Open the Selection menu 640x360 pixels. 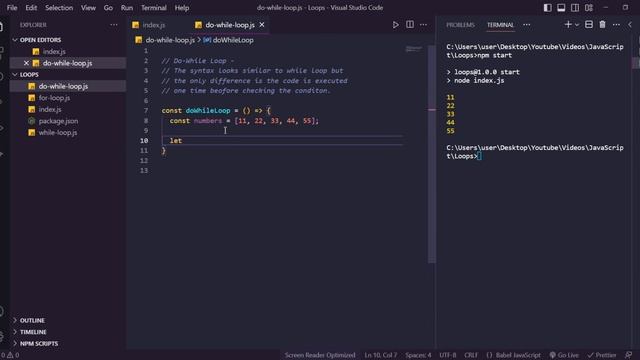click(59, 8)
